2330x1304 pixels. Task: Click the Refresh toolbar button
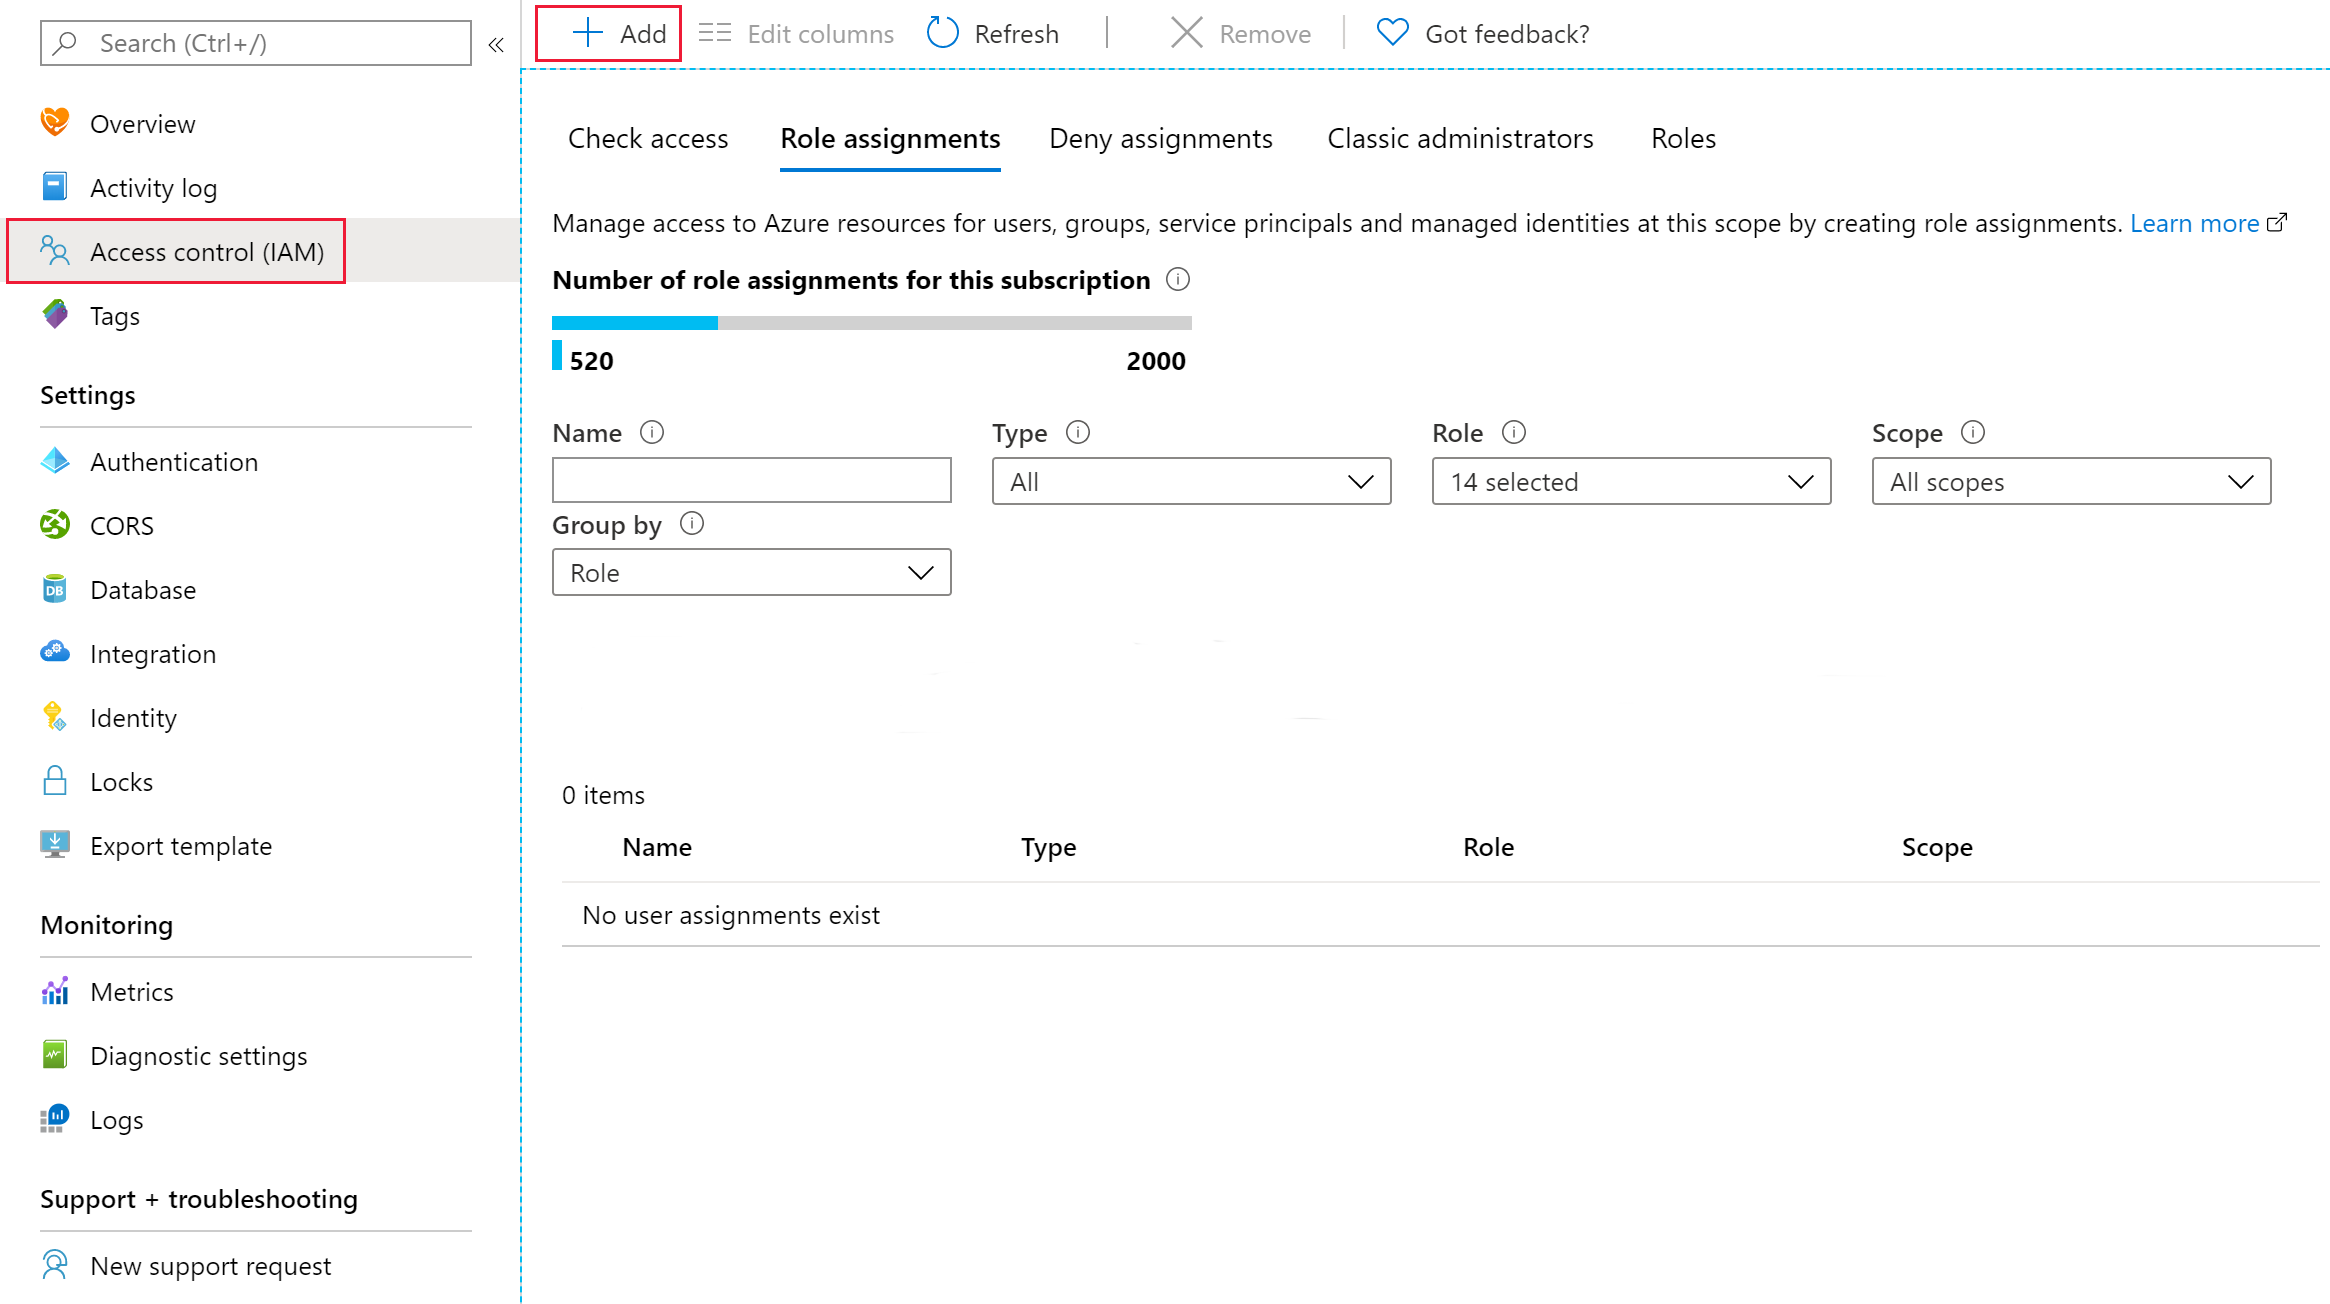992,32
